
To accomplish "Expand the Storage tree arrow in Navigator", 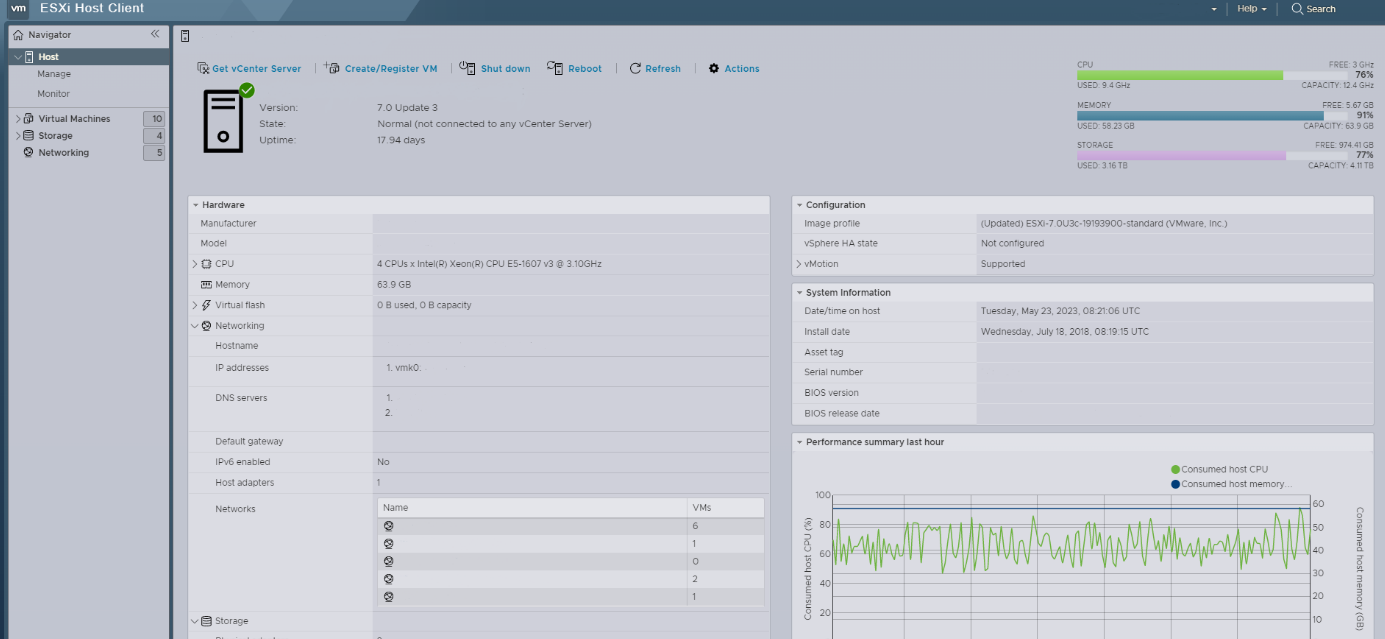I will click(18, 136).
